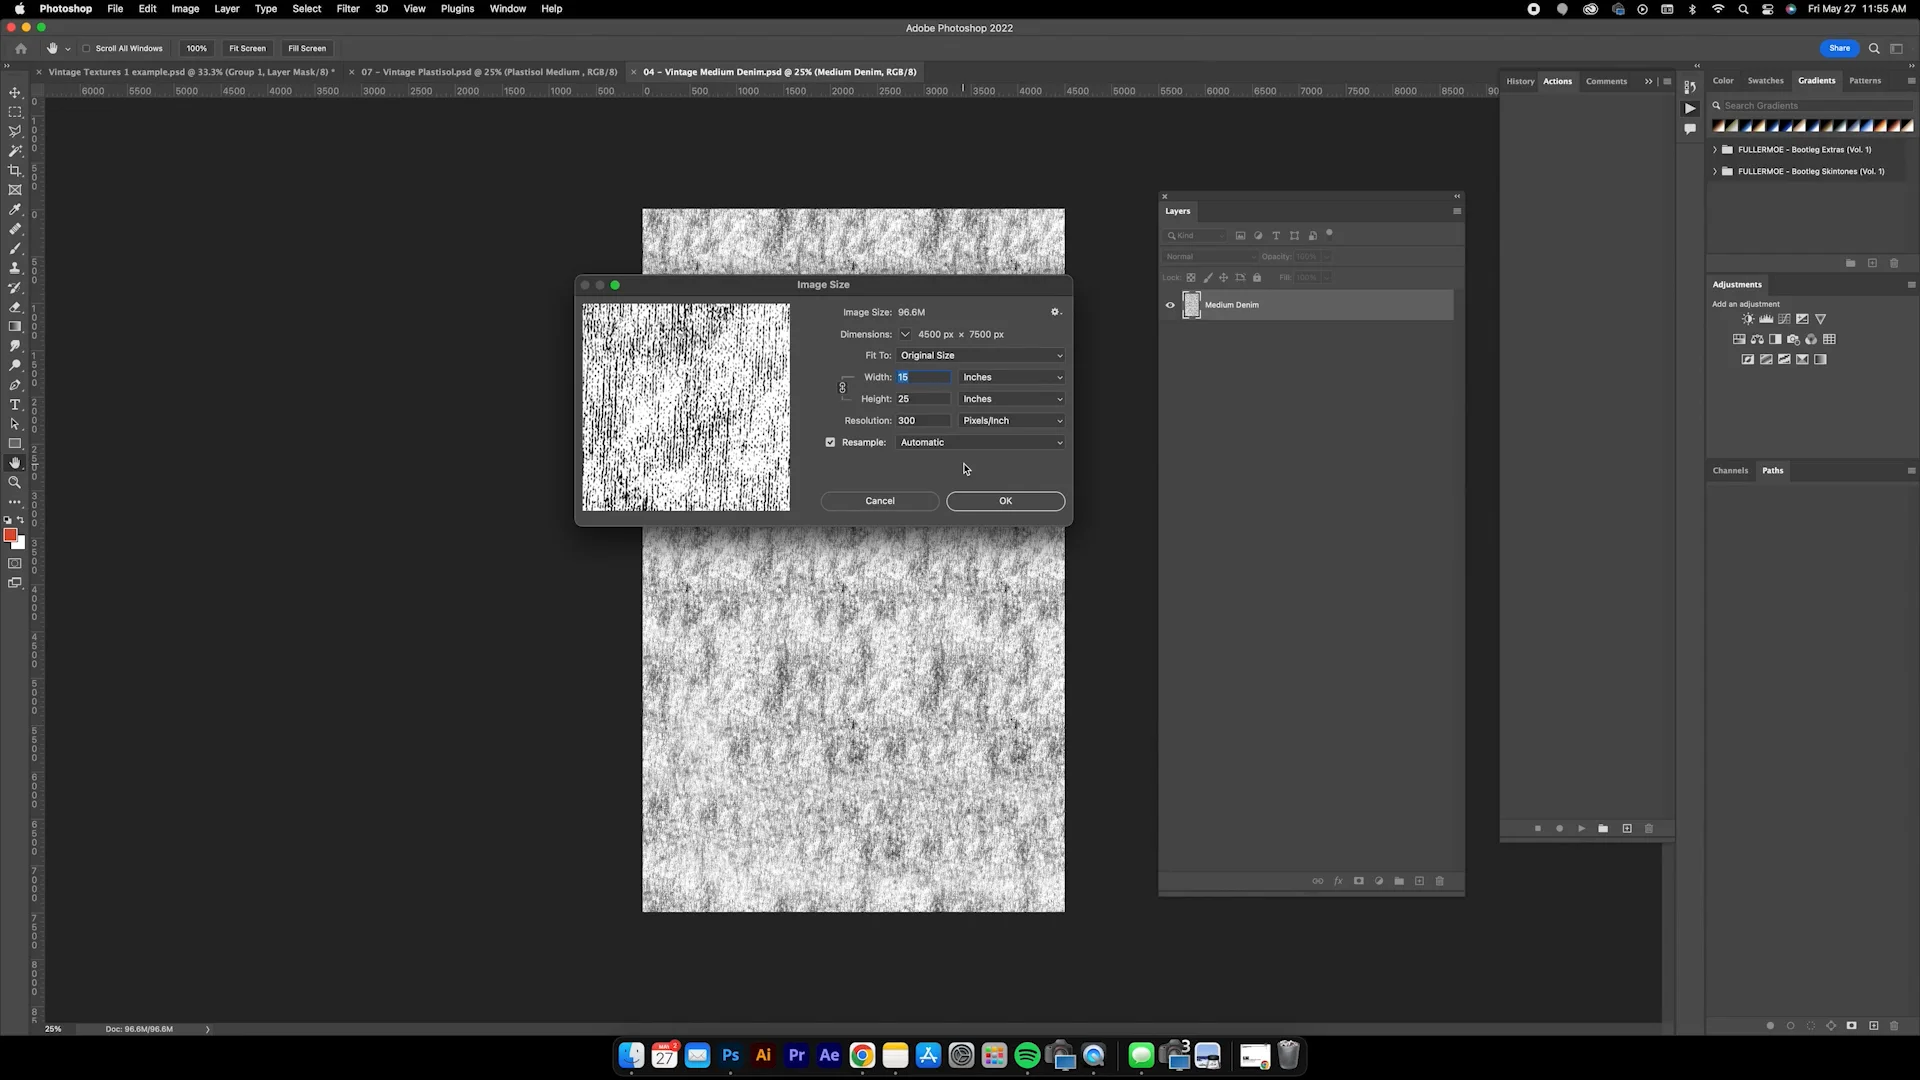This screenshot has width=1920, height=1080.
Task: Click the OK button to resize image
Action: coord(1005,500)
